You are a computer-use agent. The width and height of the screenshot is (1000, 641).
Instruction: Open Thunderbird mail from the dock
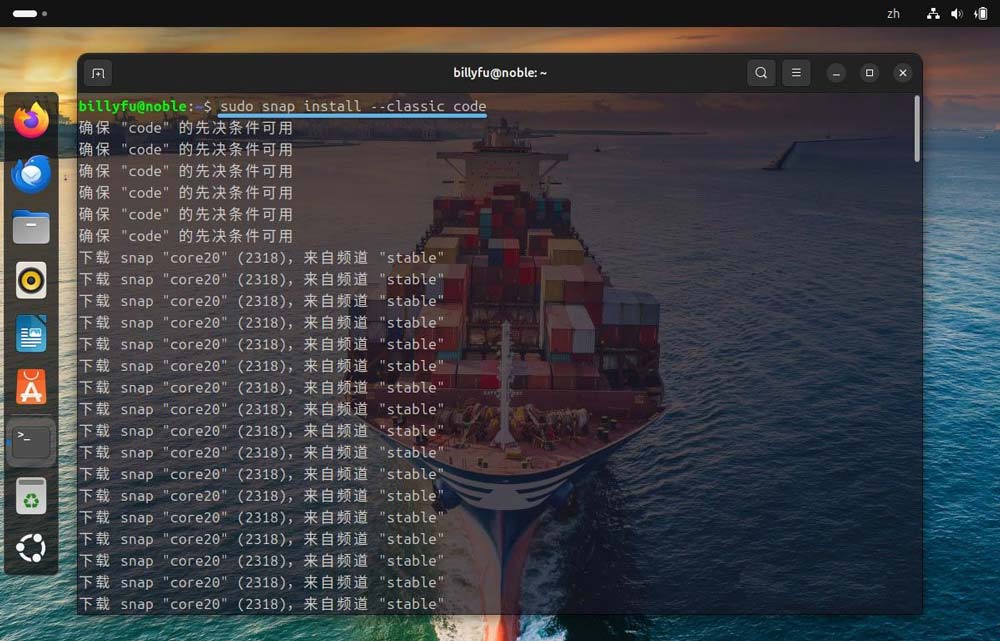(31, 173)
